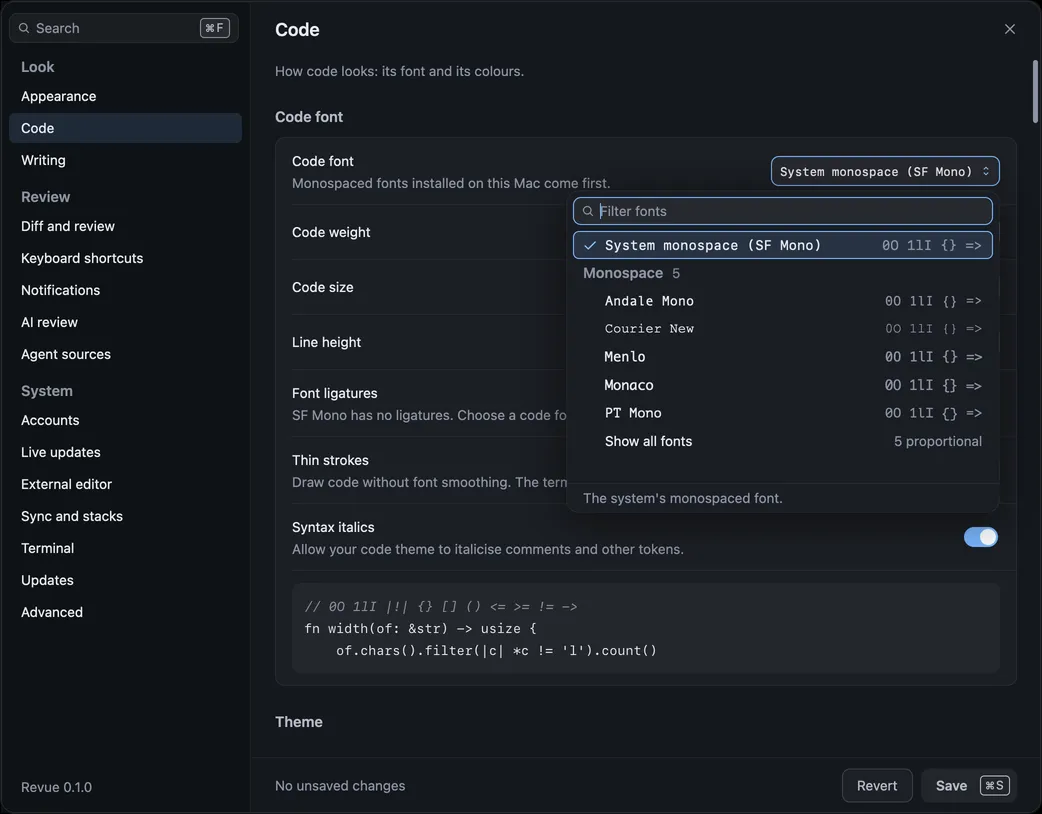This screenshot has width=1042, height=814.
Task: Click the Code size label
Action: [322, 287]
